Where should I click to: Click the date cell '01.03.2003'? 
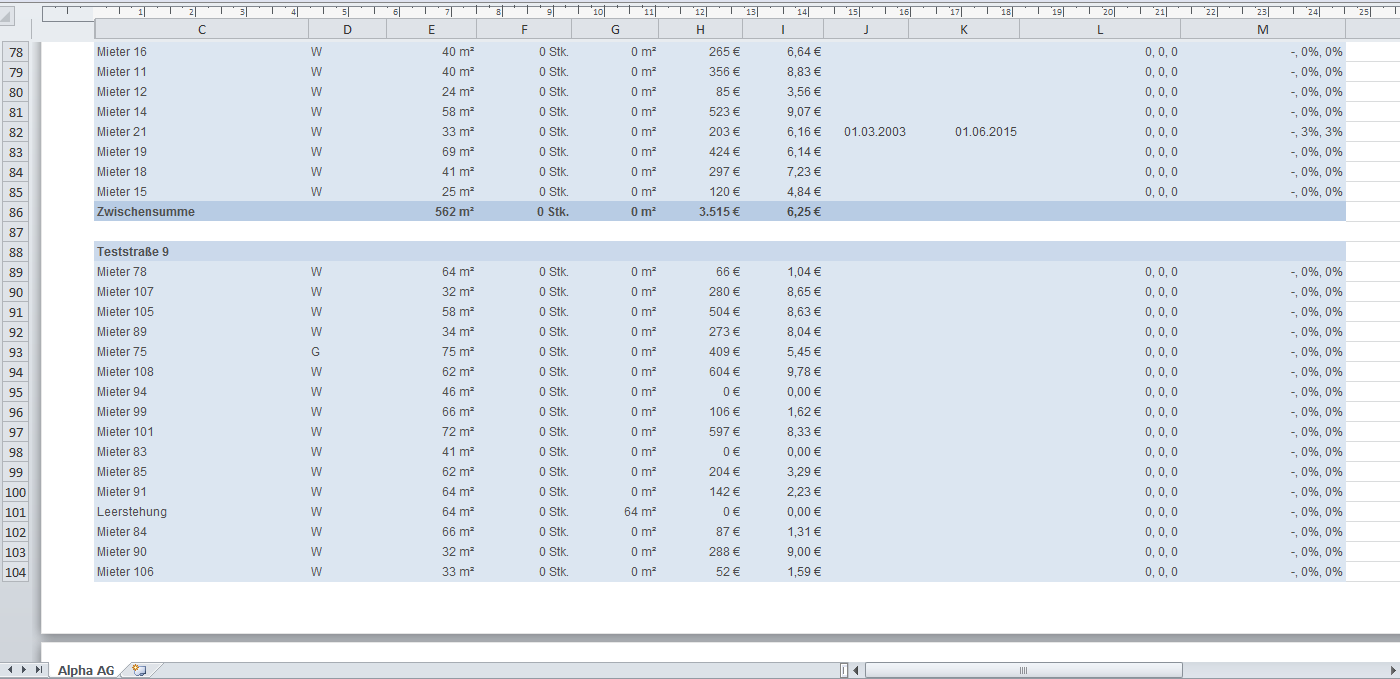(x=866, y=131)
